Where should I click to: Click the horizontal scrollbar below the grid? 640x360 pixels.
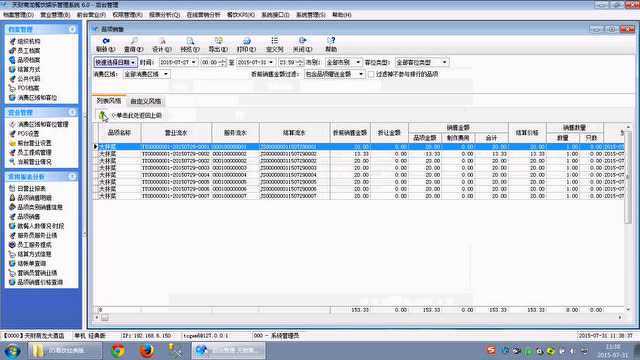click(358, 317)
